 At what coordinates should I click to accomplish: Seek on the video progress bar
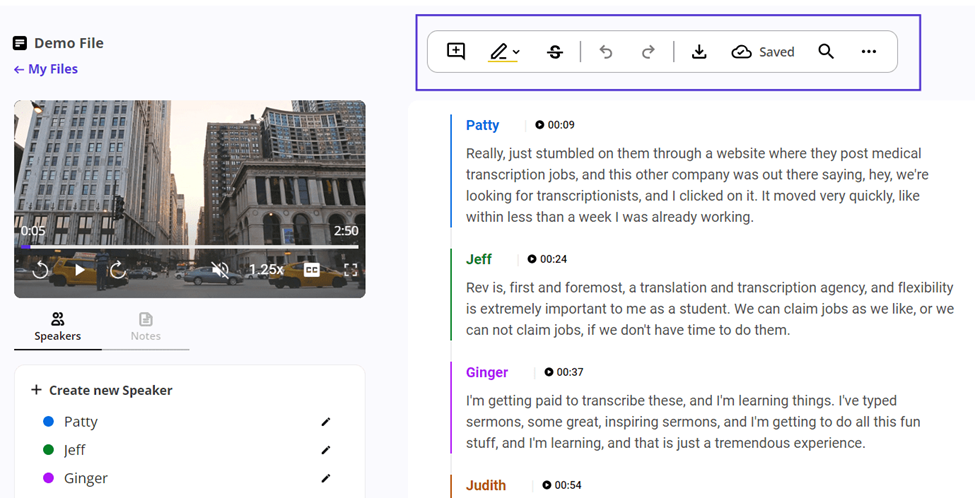[x=190, y=247]
